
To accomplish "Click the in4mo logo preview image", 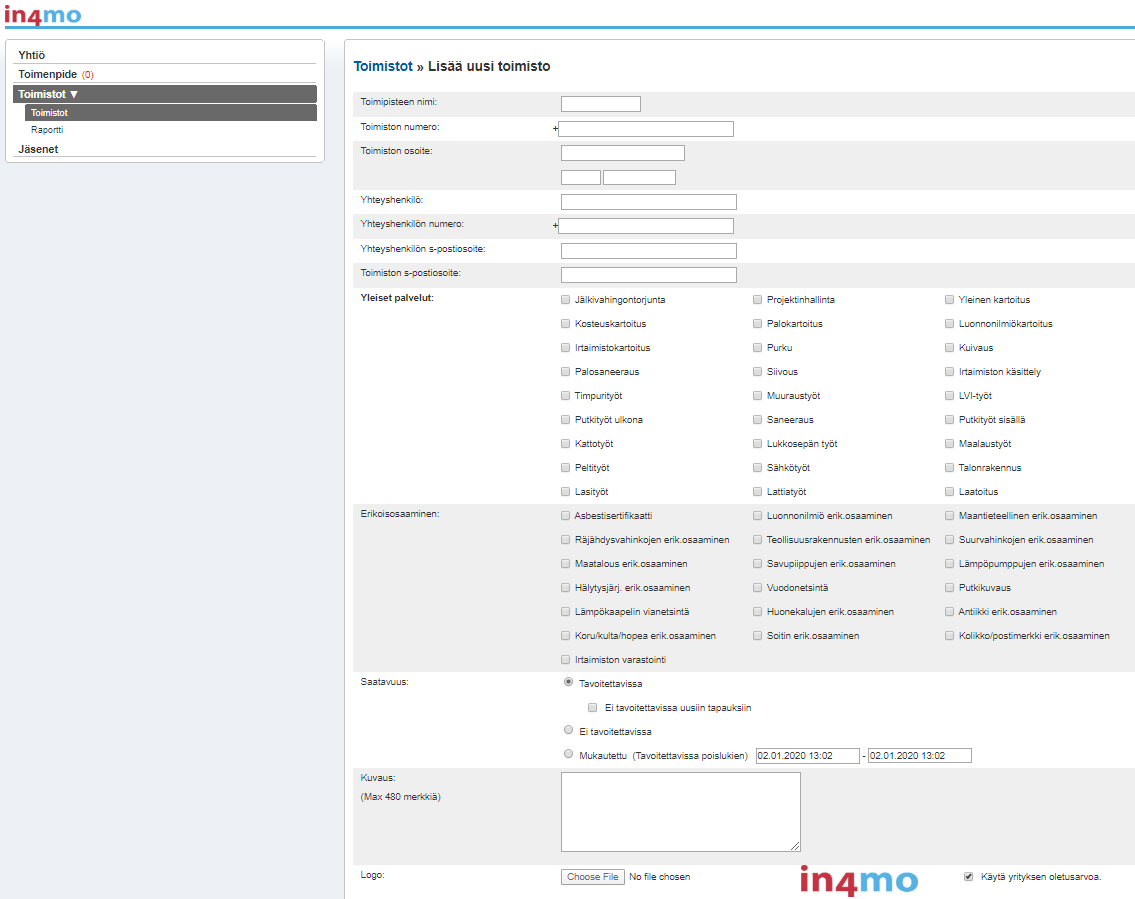I will point(858,880).
